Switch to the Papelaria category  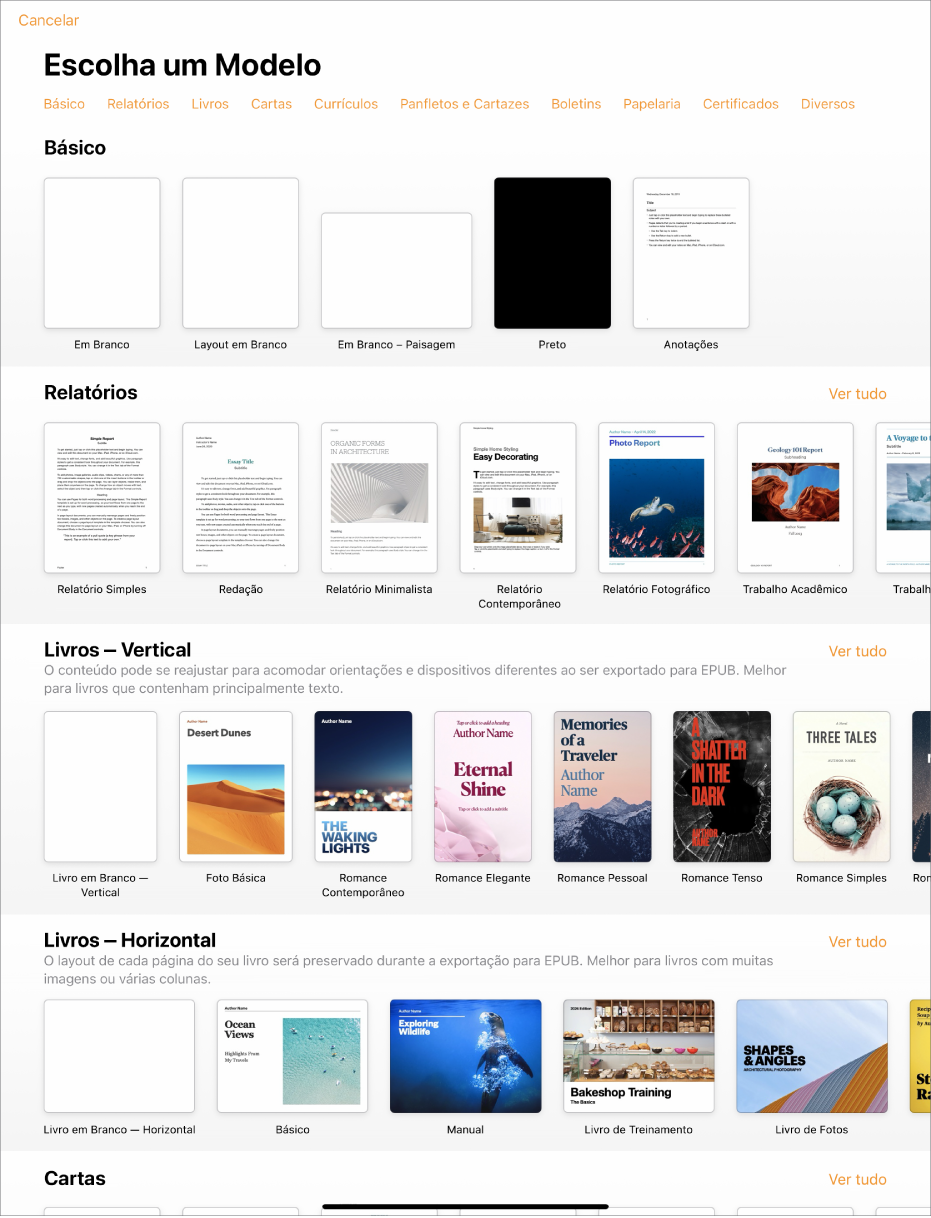click(x=652, y=104)
